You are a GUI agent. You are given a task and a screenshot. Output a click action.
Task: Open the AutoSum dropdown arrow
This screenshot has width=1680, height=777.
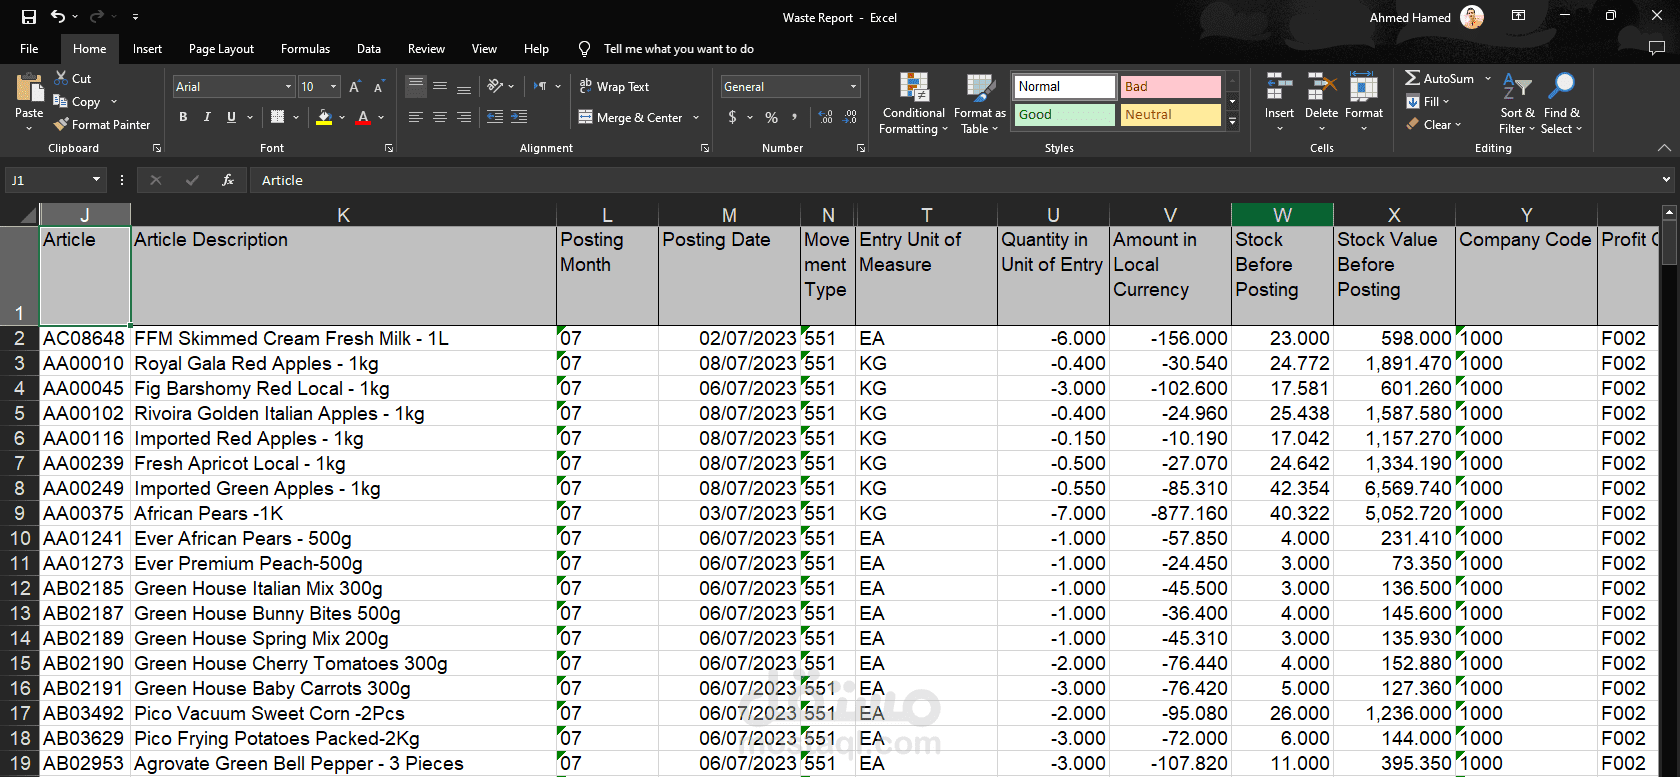[1488, 78]
